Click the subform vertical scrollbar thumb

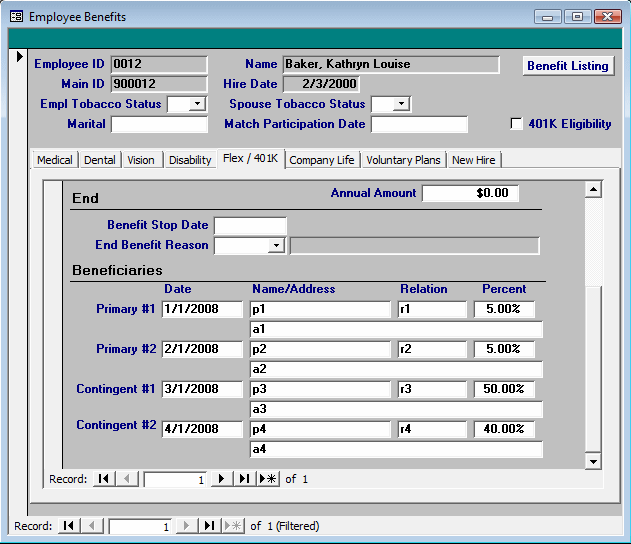pos(593,368)
